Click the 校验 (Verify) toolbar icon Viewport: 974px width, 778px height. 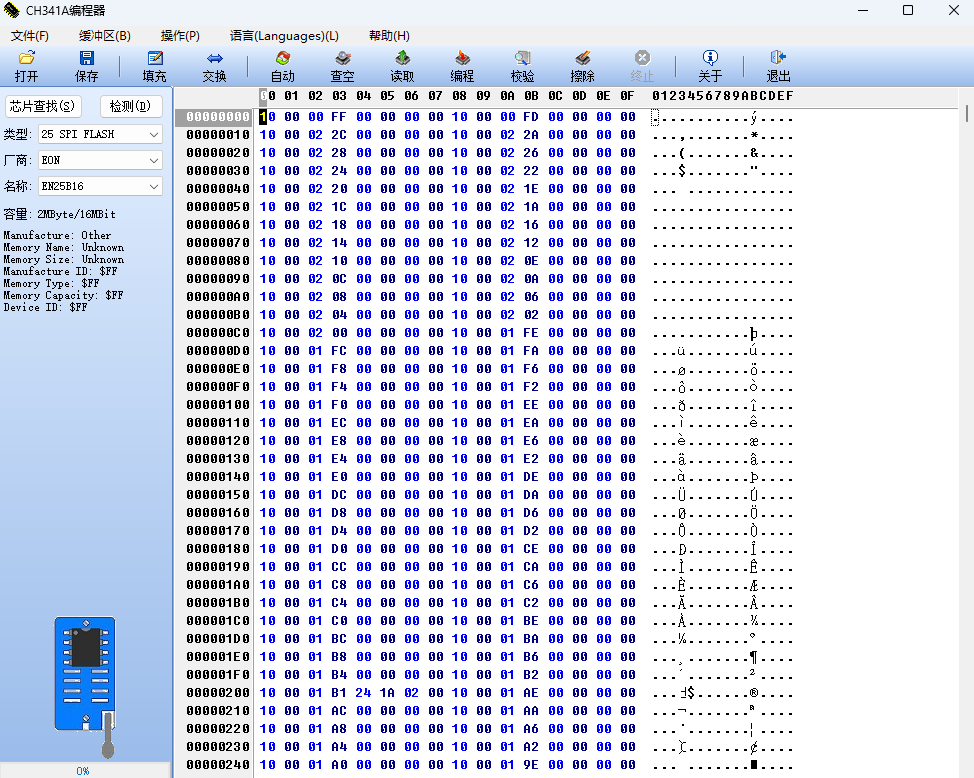pyautogui.click(x=522, y=66)
